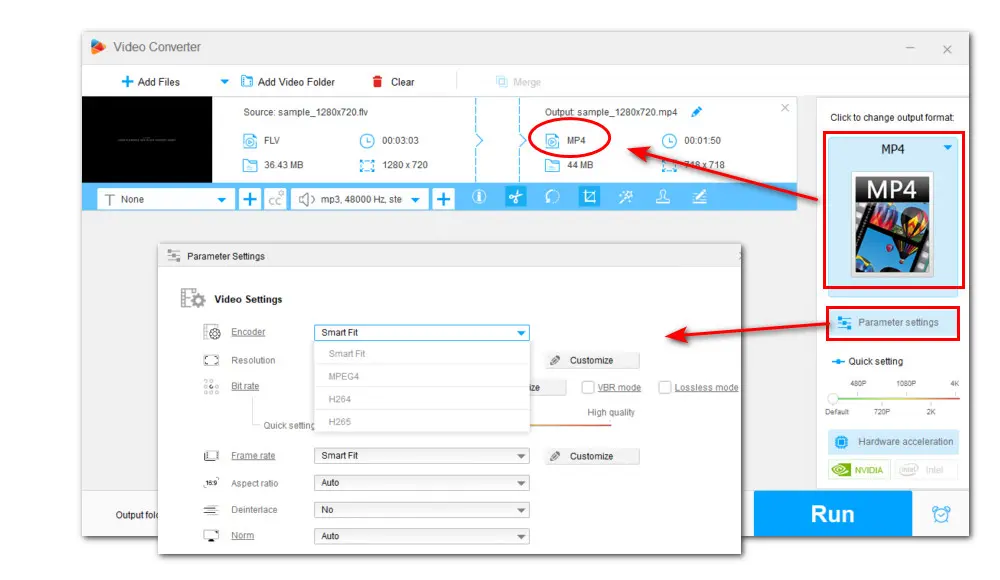Open the audio track mp3 dropdown
This screenshot has width=1000, height=580.
359,199
